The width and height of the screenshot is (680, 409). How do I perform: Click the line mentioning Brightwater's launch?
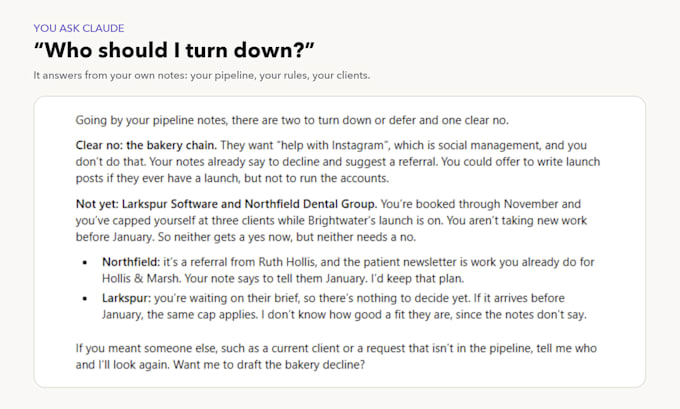(331, 220)
